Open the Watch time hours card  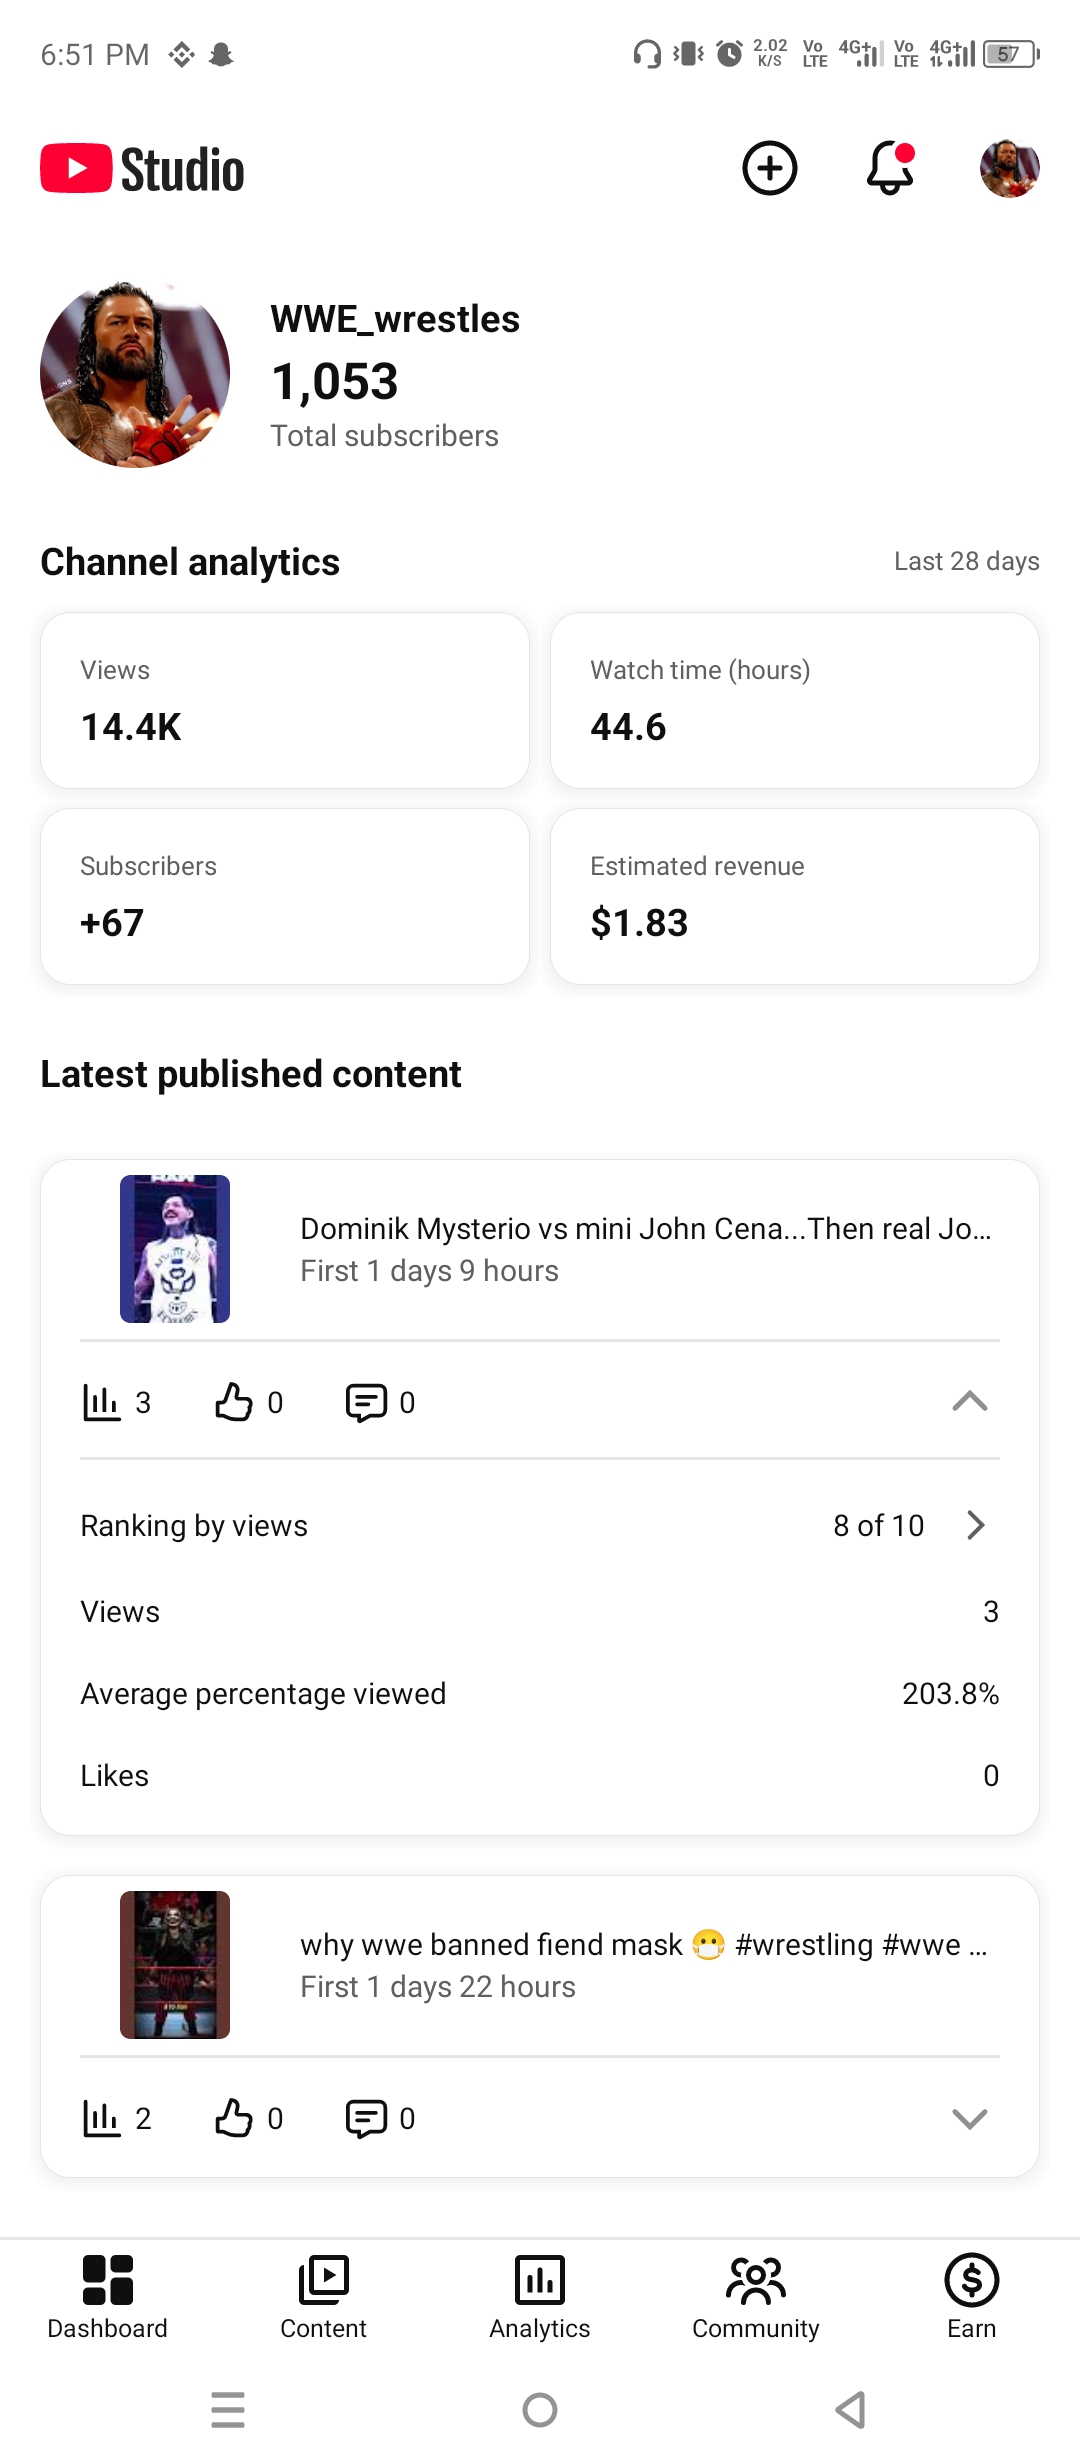click(x=795, y=700)
